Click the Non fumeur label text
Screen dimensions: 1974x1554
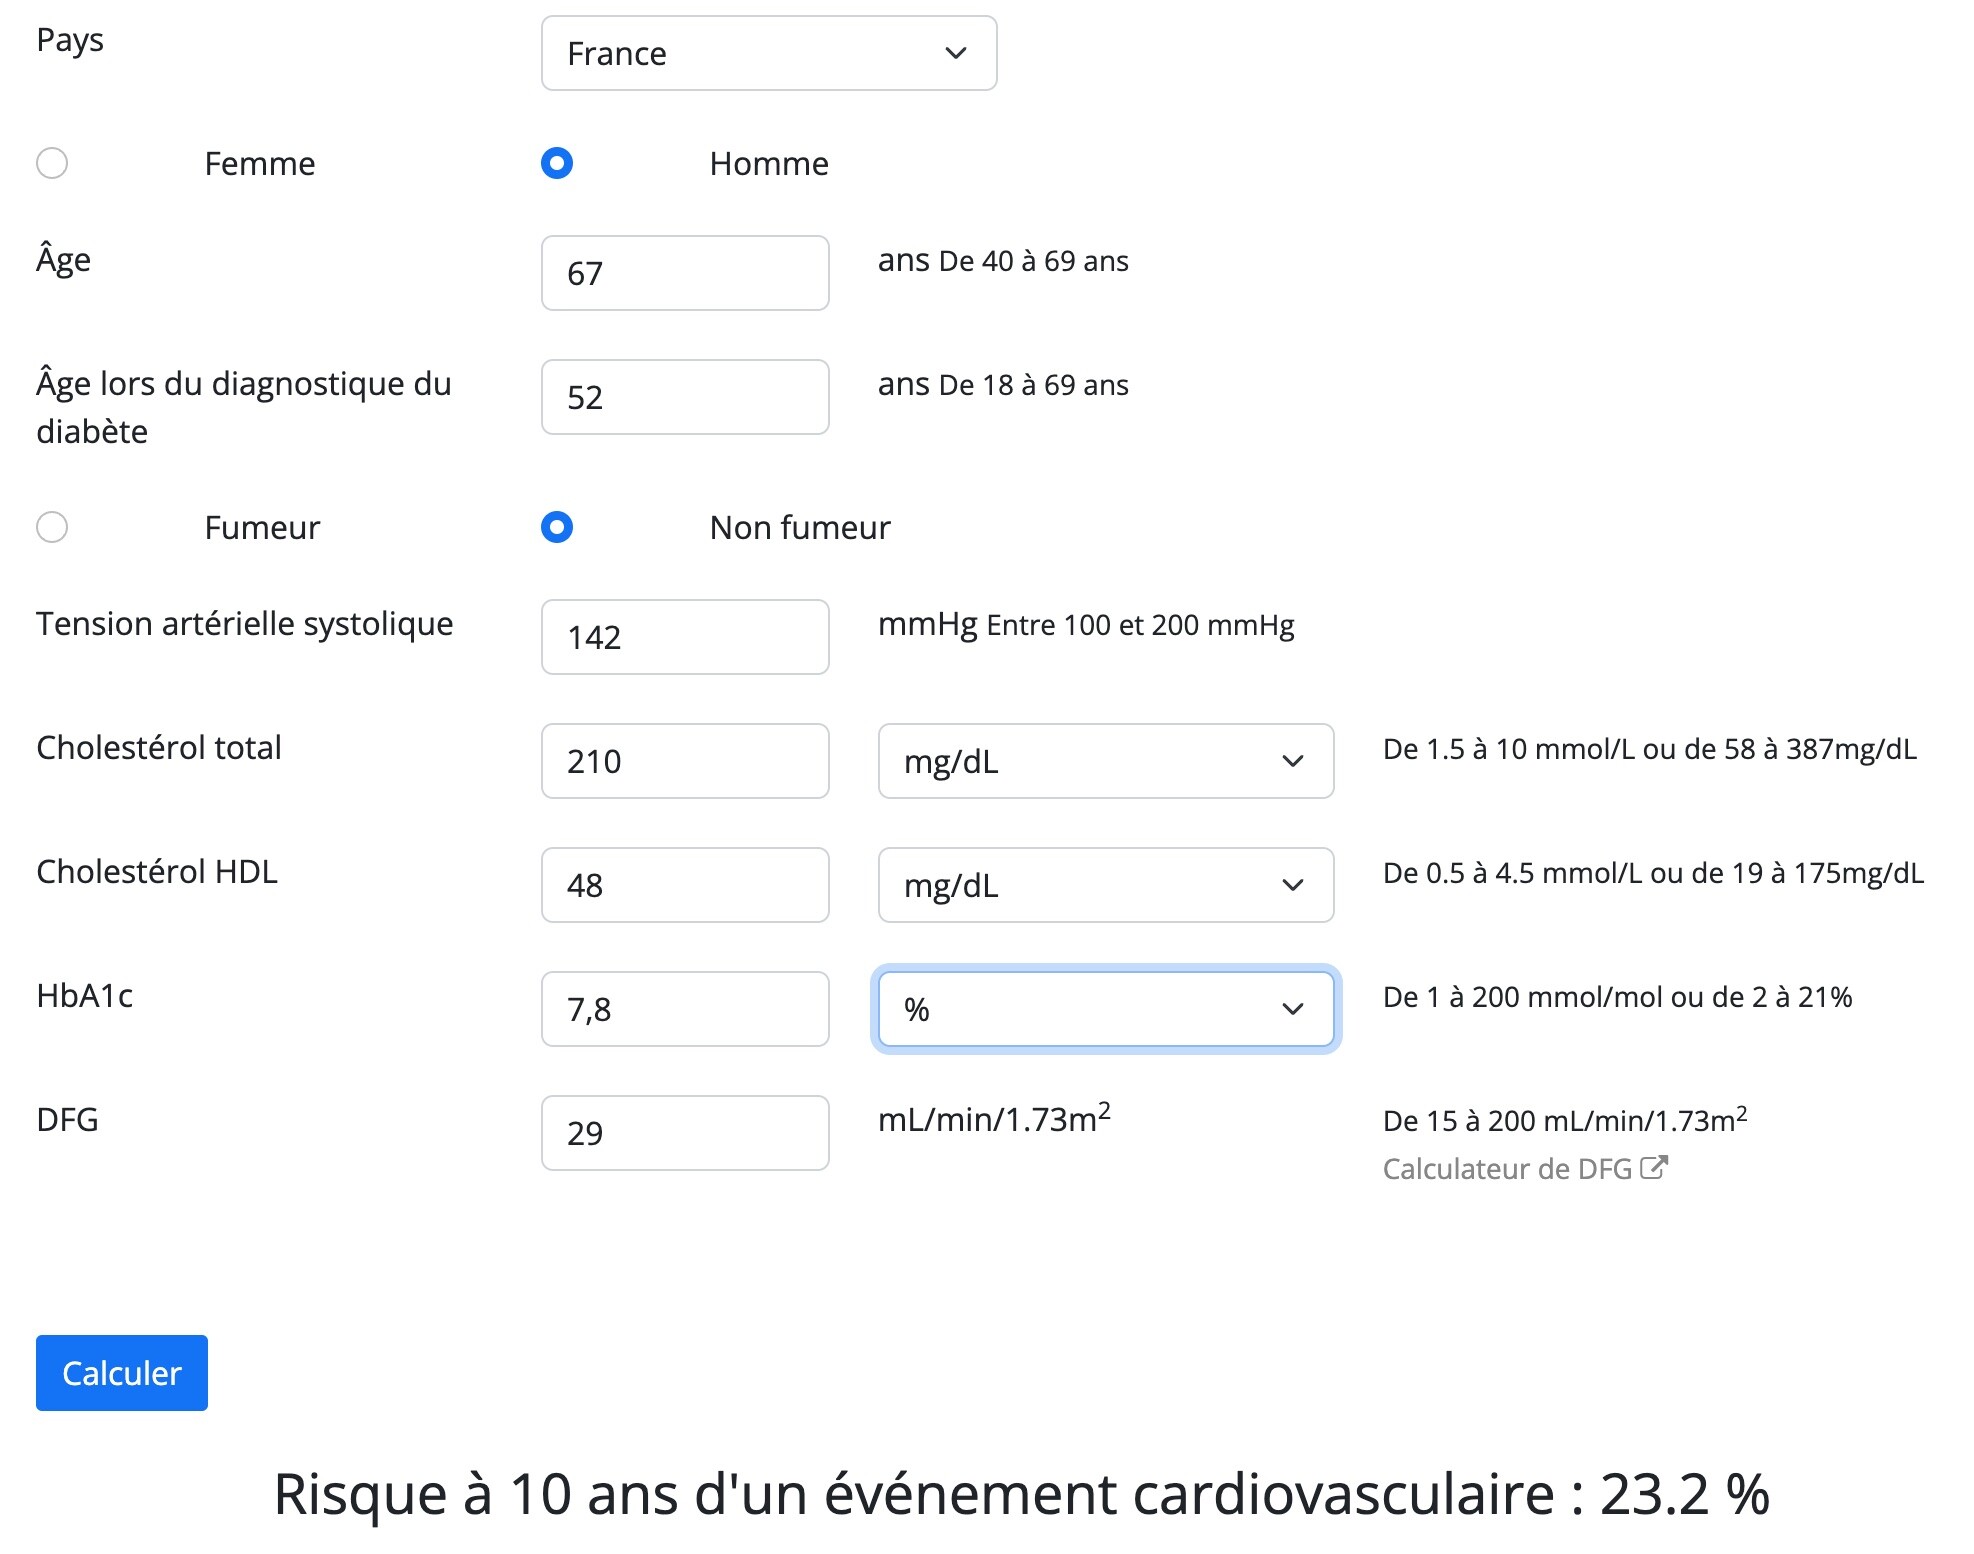(799, 528)
